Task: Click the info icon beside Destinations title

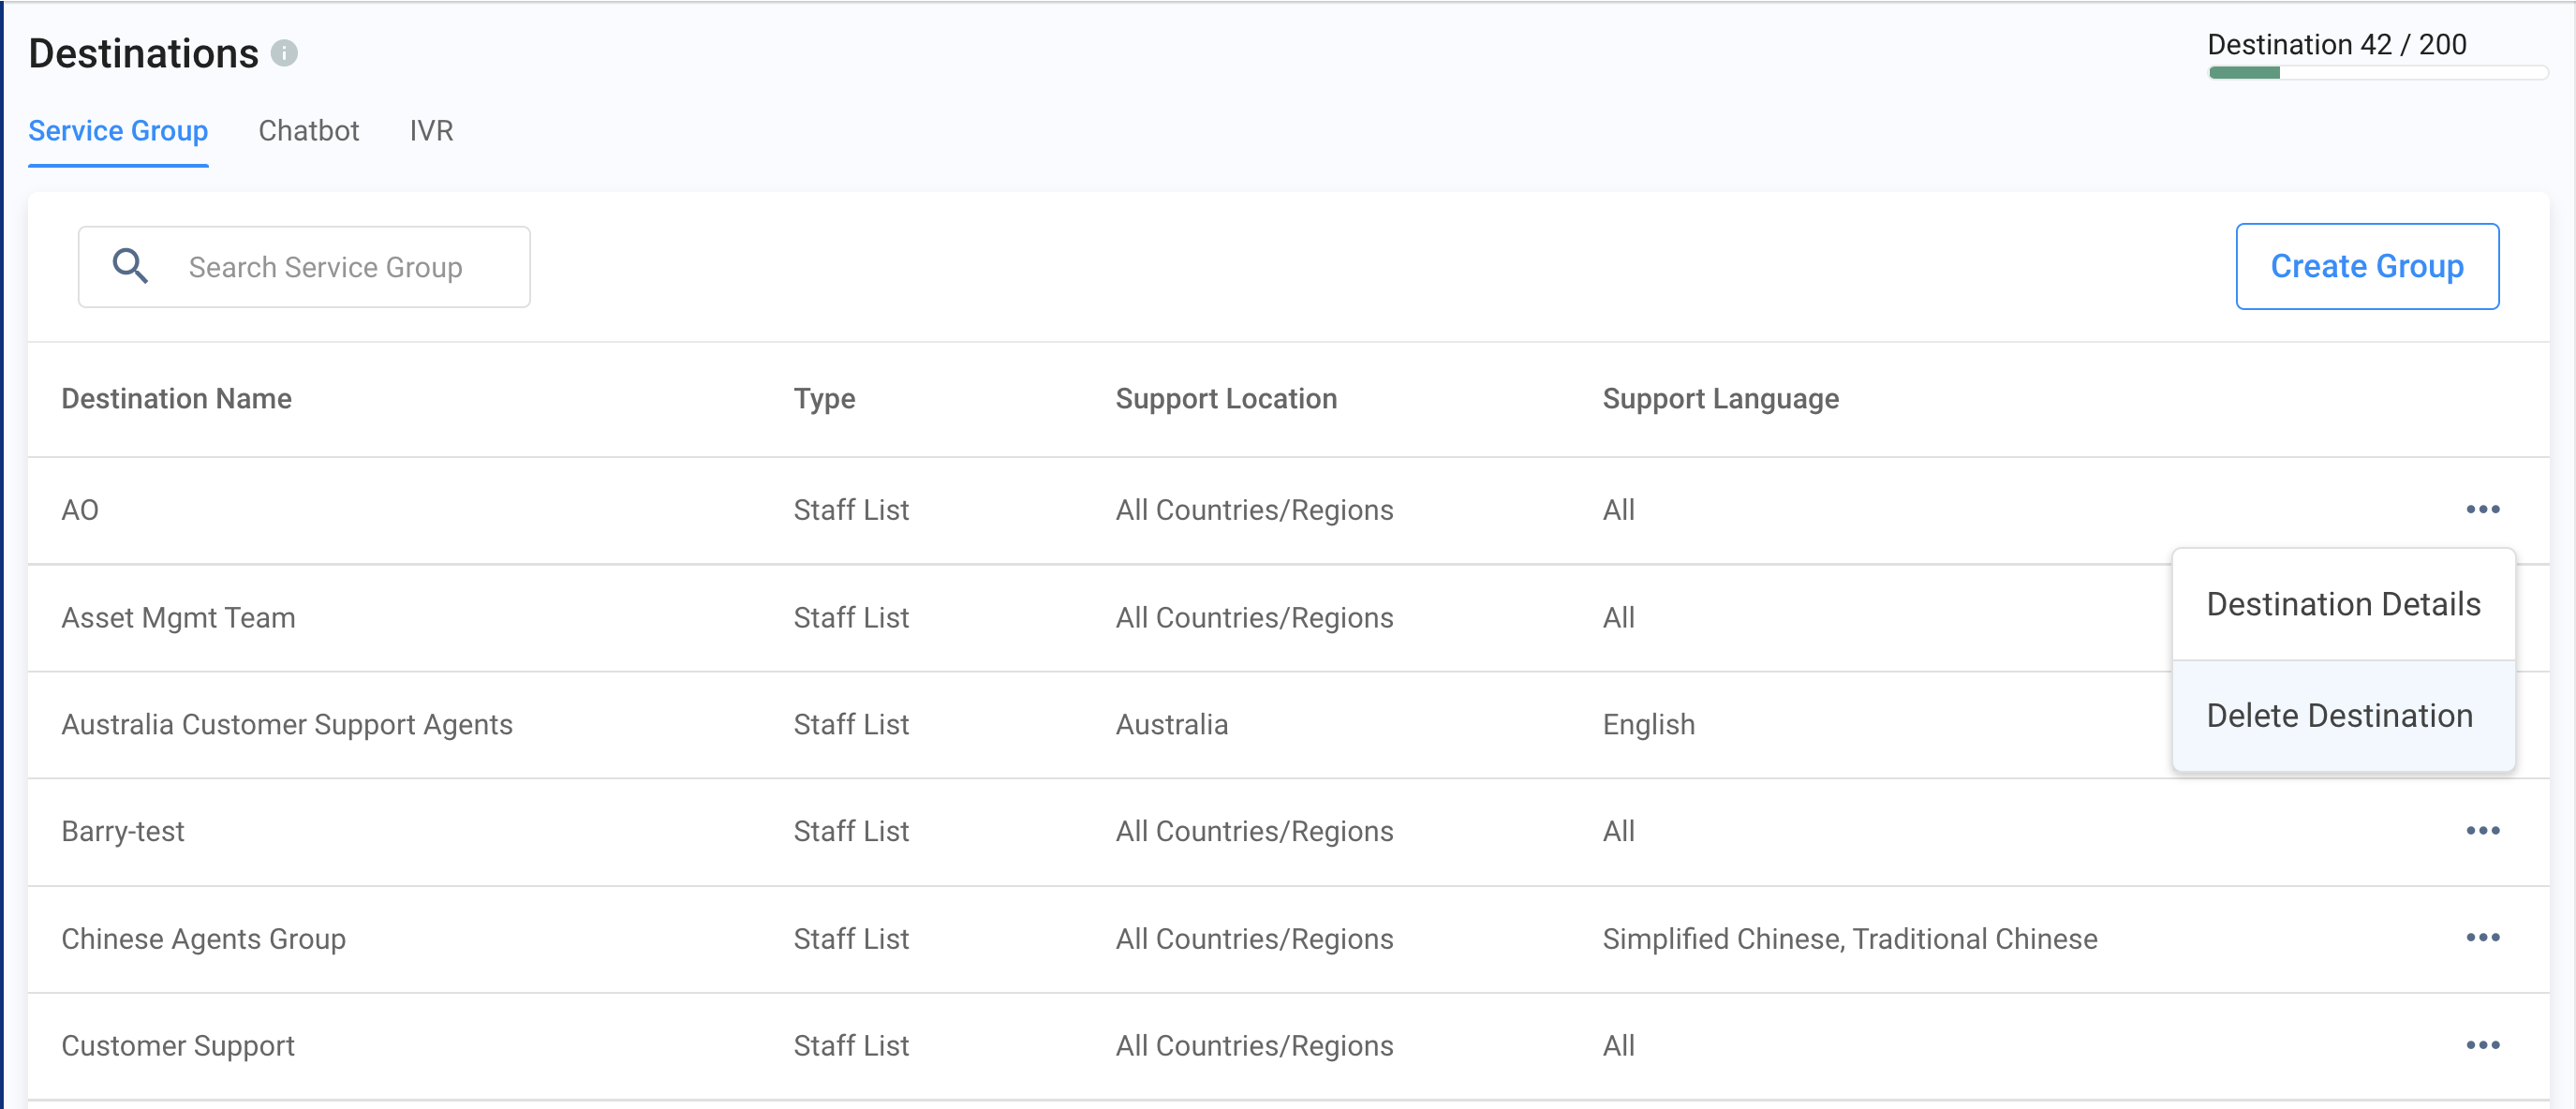Action: [x=284, y=53]
